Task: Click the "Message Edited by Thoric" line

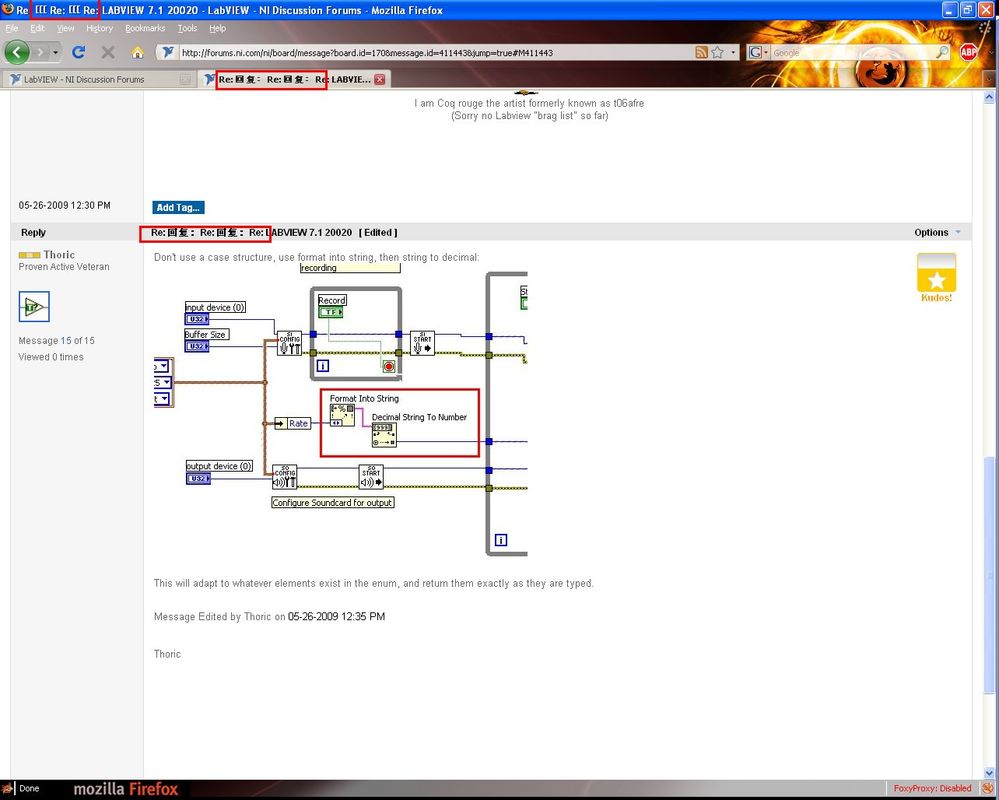Action: coord(270,617)
